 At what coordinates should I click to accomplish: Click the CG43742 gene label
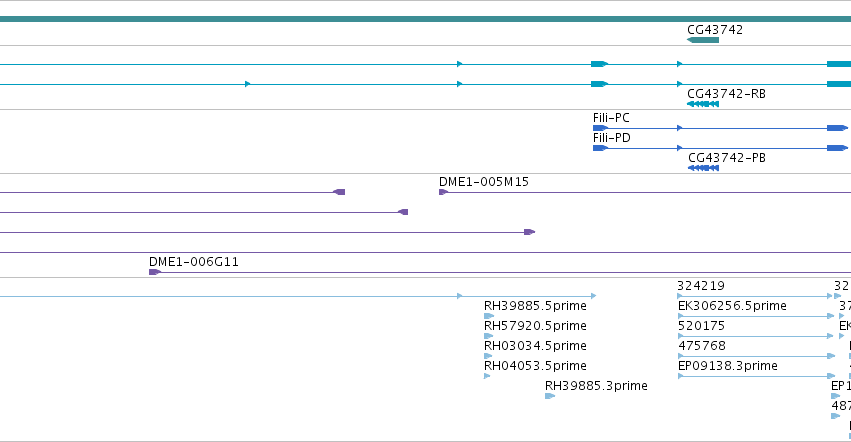tap(715, 30)
